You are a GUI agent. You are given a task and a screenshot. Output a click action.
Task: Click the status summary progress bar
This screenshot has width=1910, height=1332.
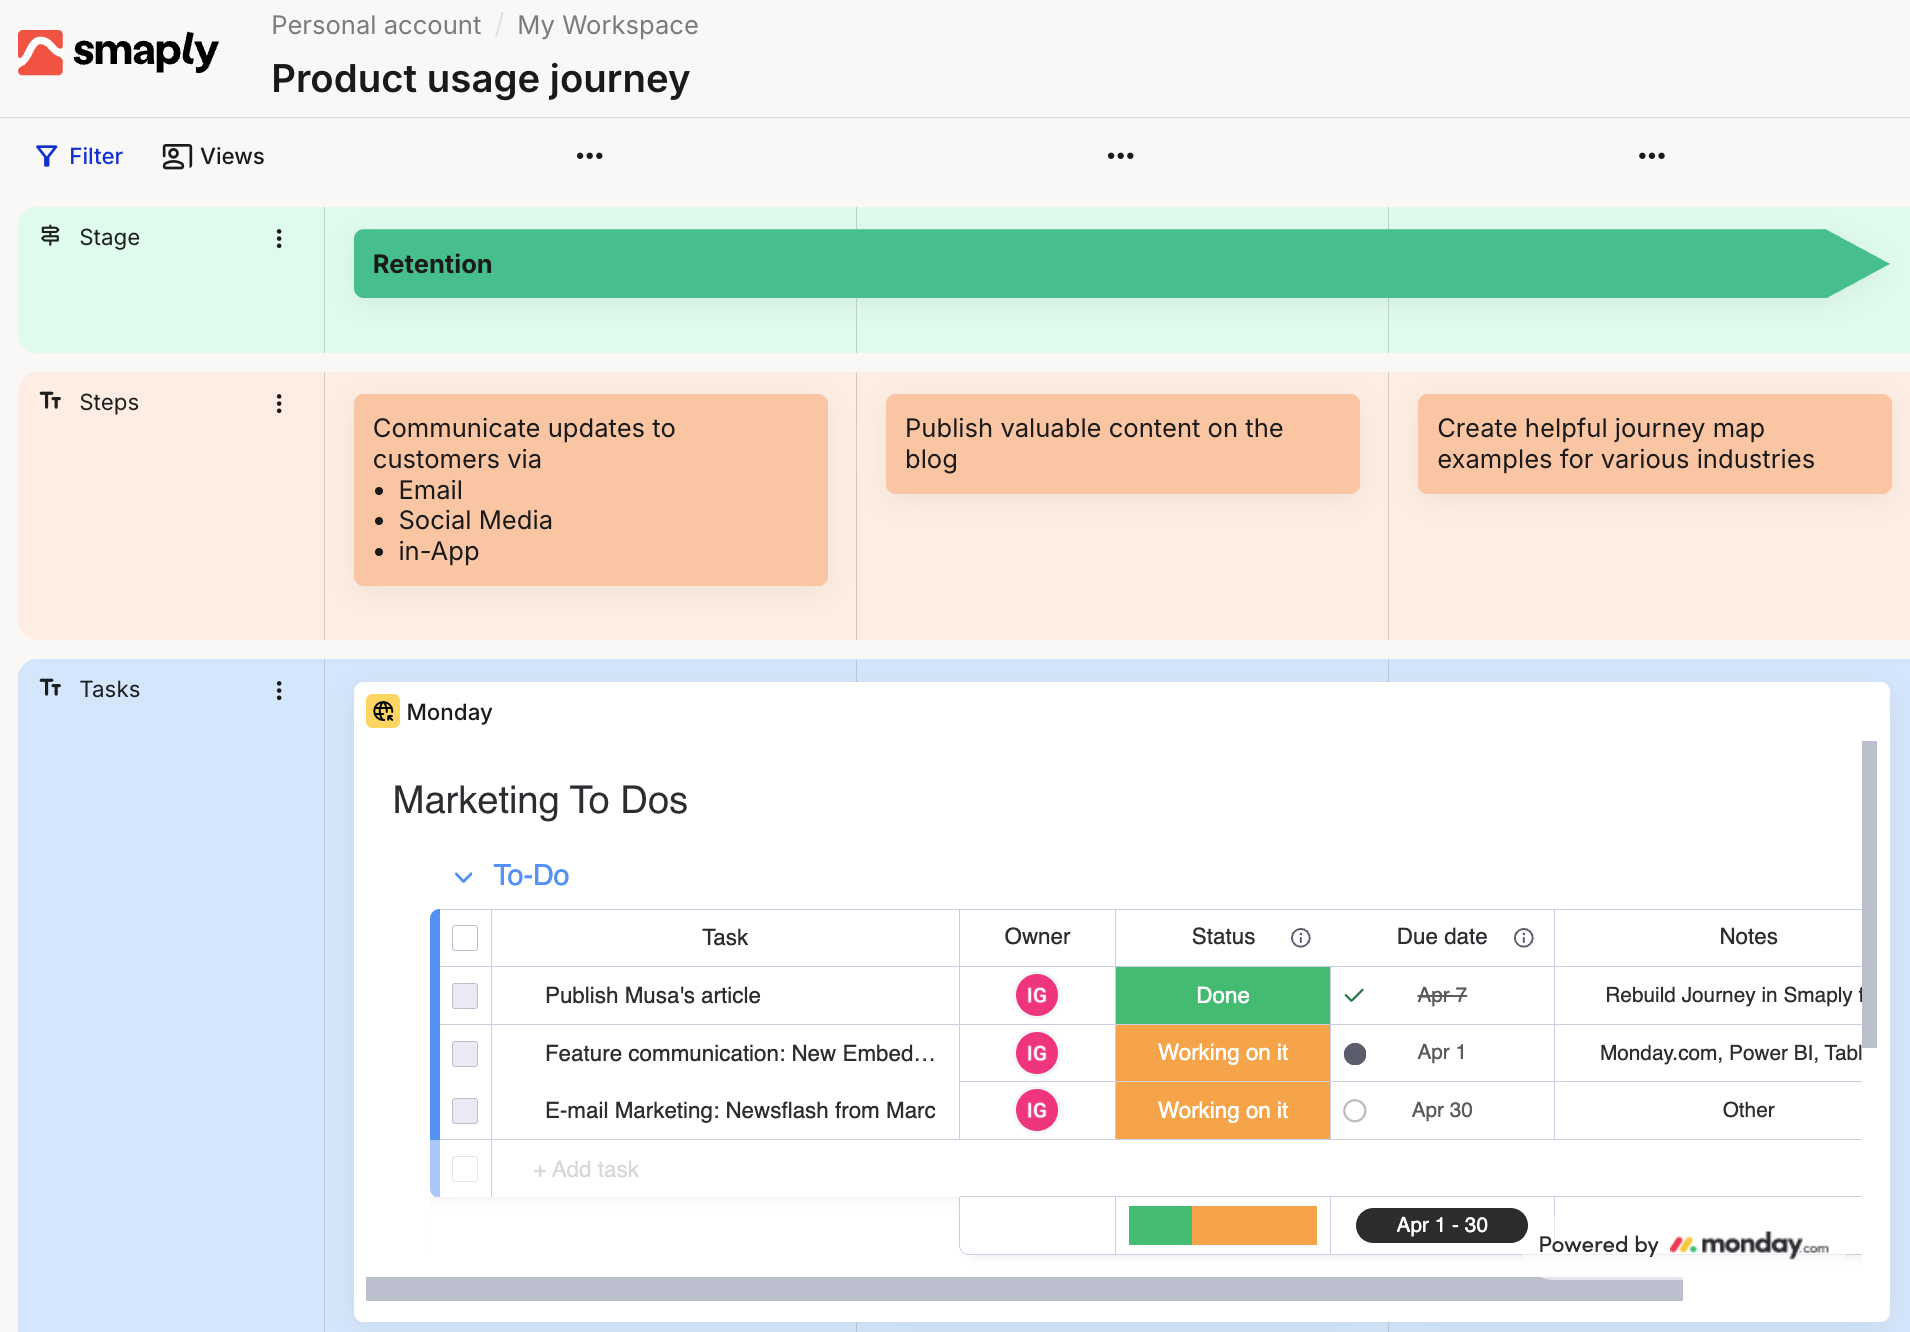[1223, 1225]
